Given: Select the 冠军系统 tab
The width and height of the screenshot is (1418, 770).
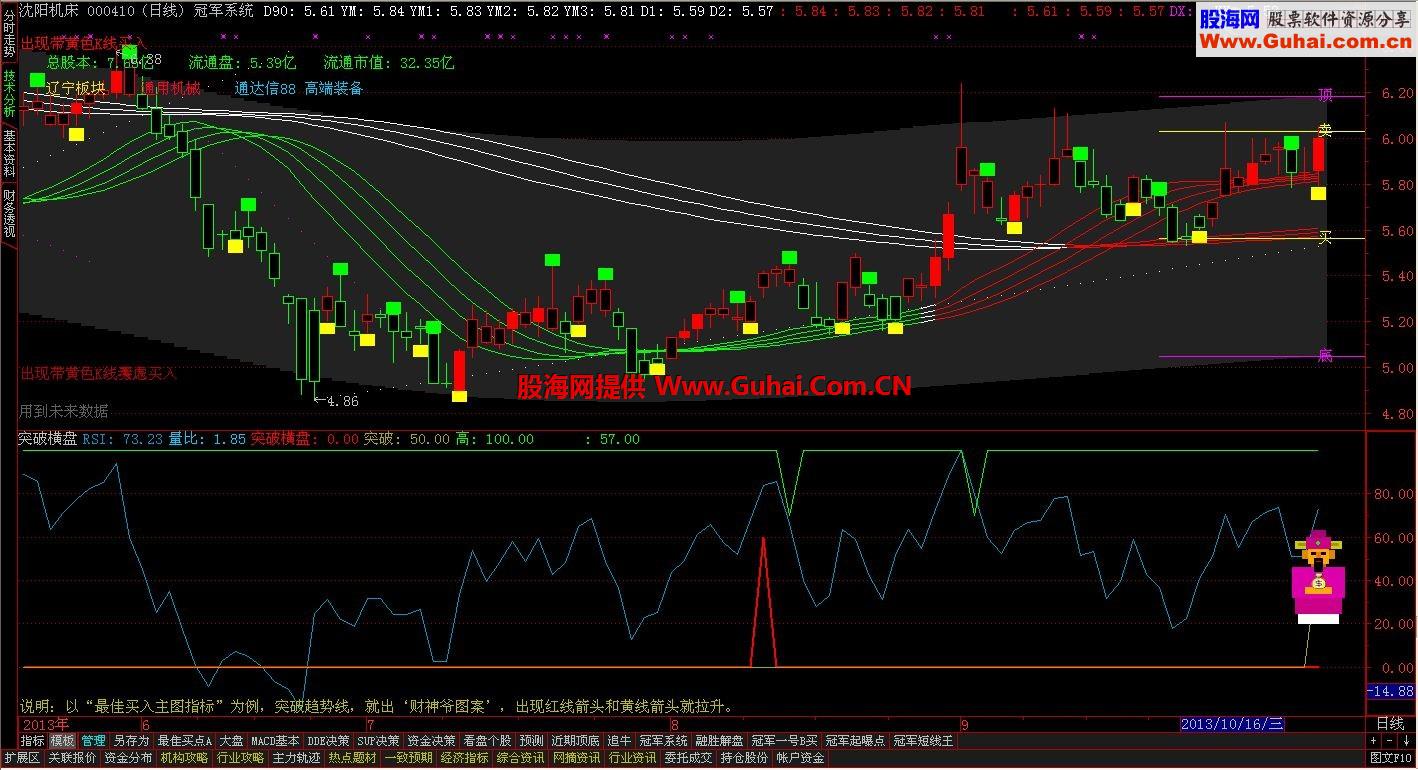Looking at the screenshot, I should tap(663, 741).
